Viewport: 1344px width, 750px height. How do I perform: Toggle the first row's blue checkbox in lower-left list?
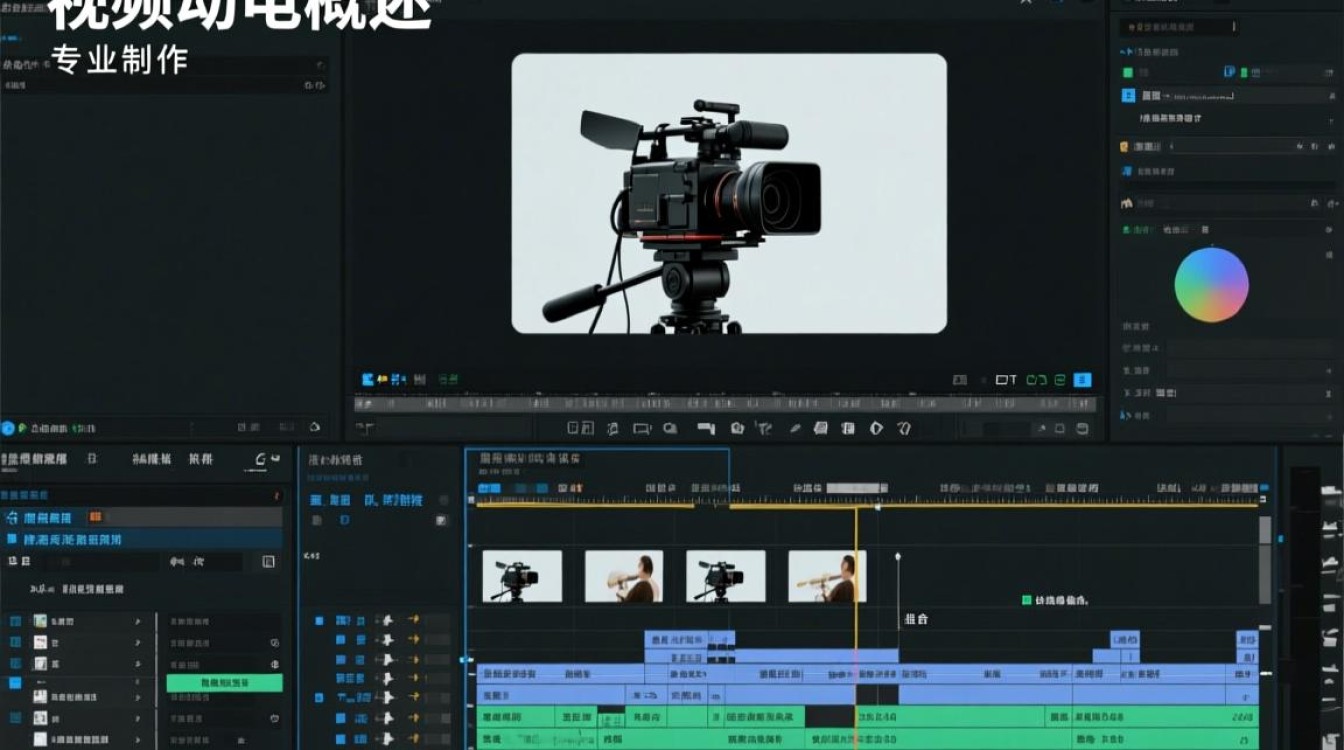(15, 621)
